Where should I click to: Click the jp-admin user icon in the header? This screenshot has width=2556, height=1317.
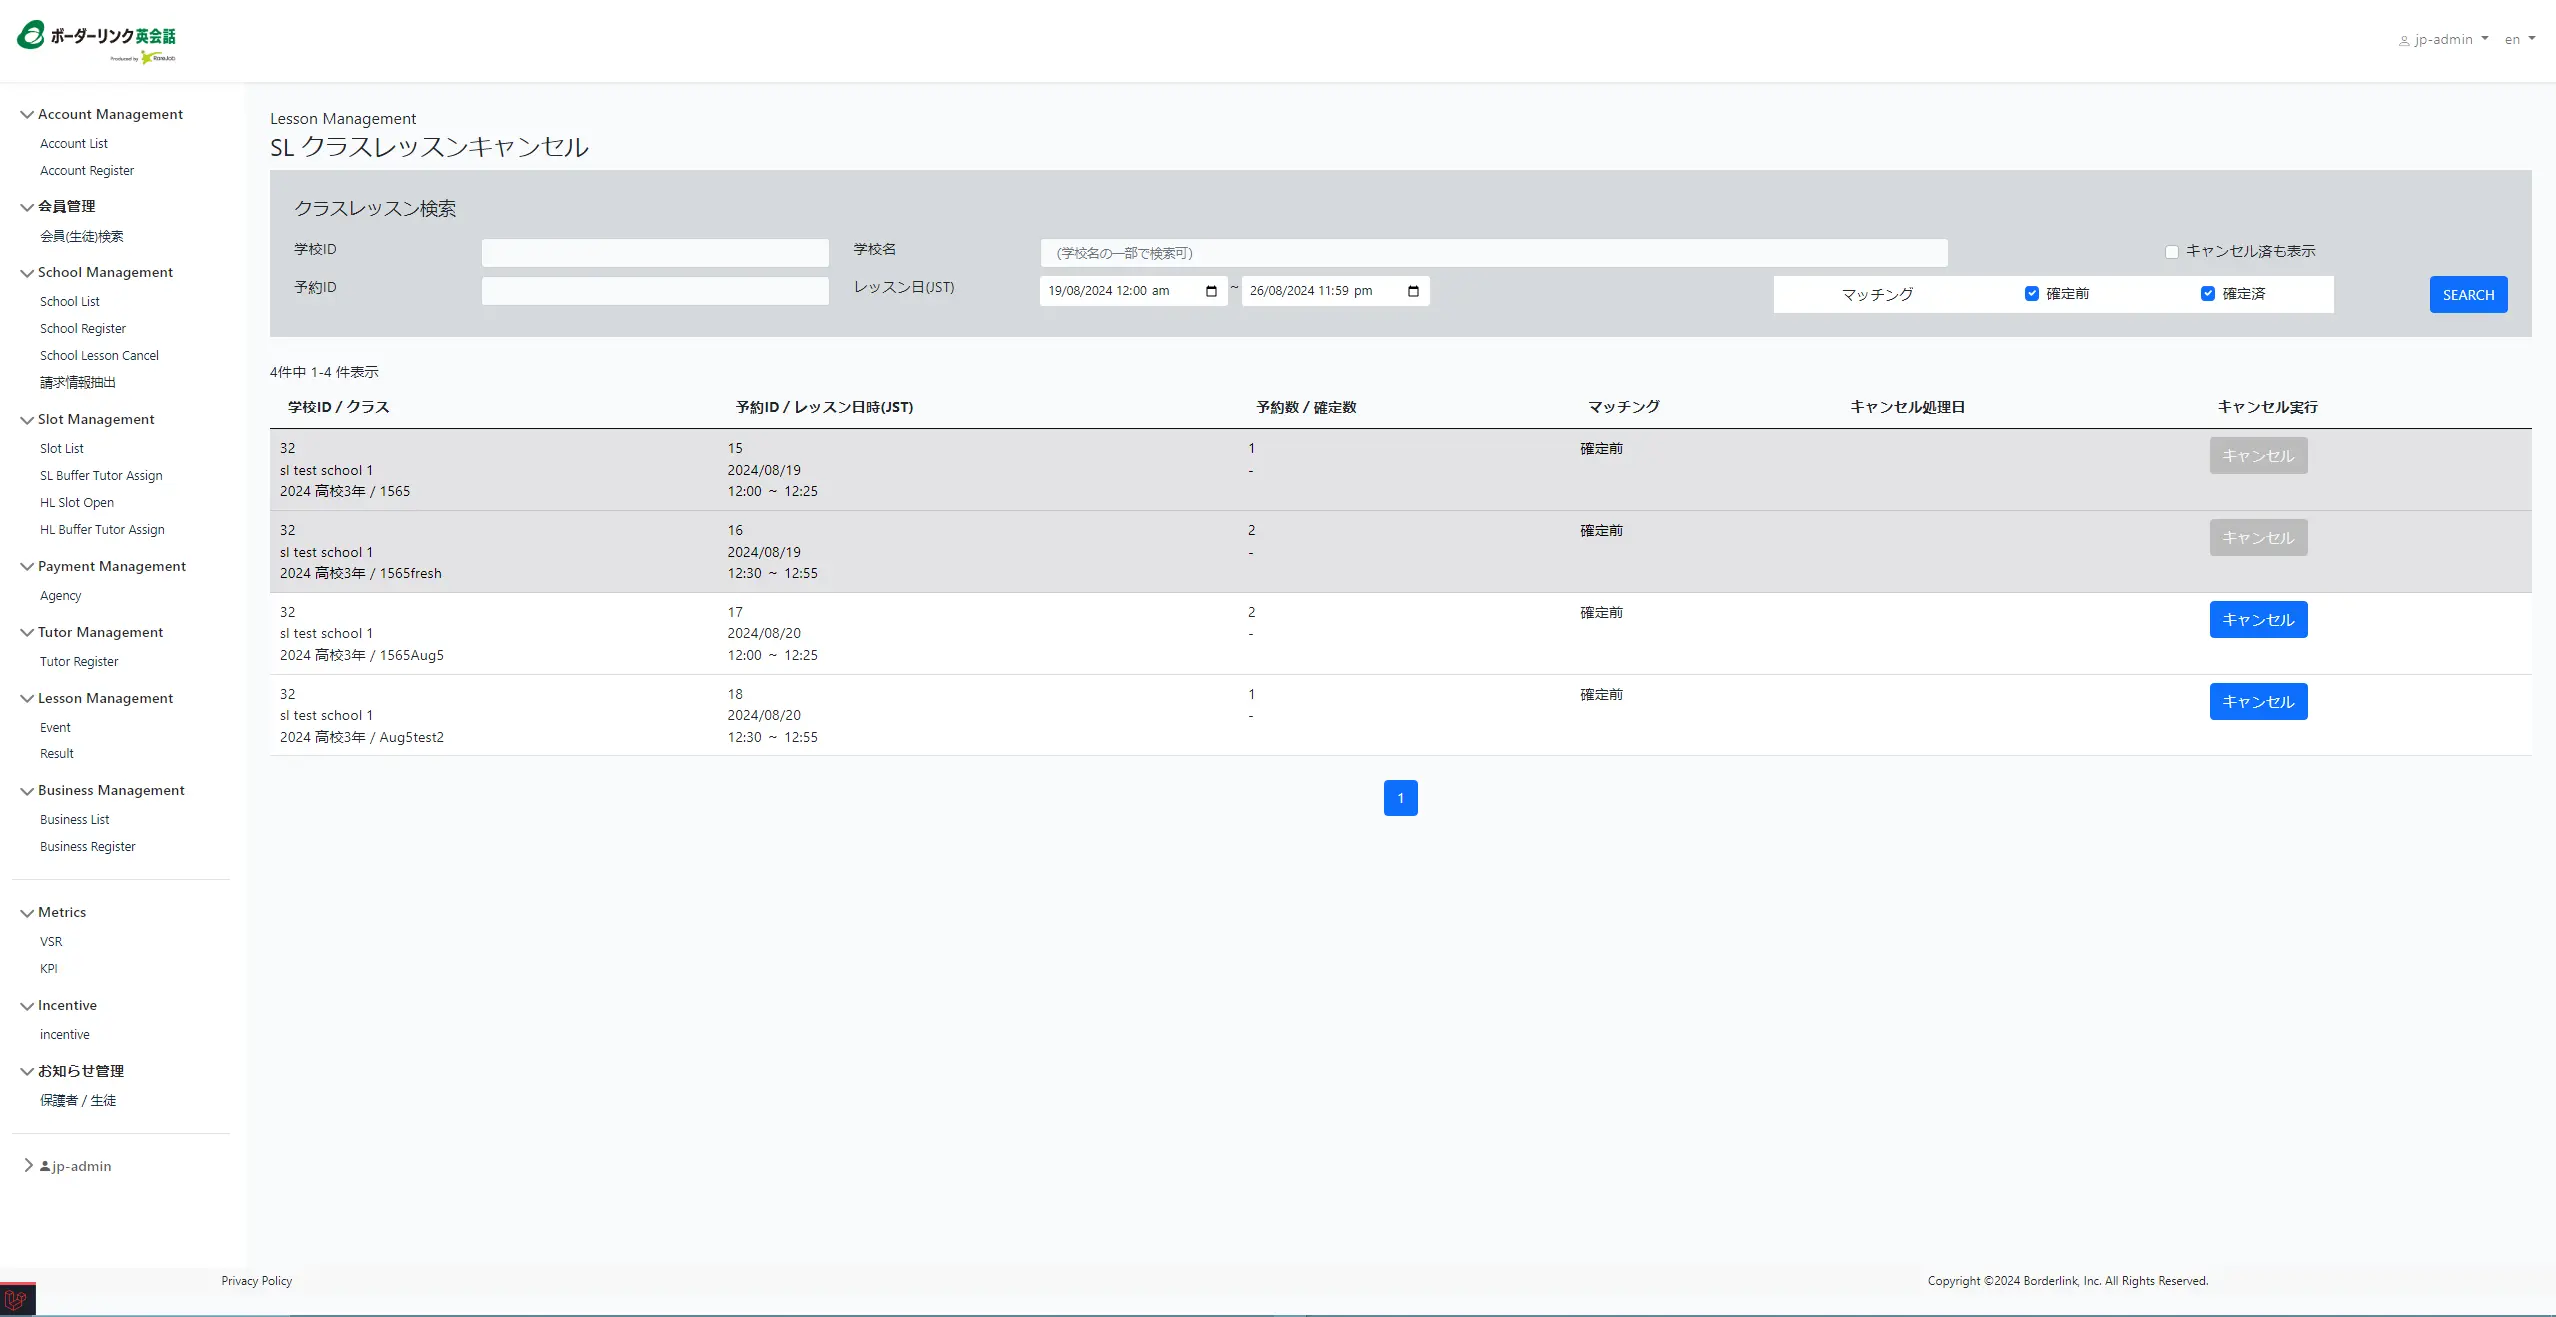point(2404,41)
